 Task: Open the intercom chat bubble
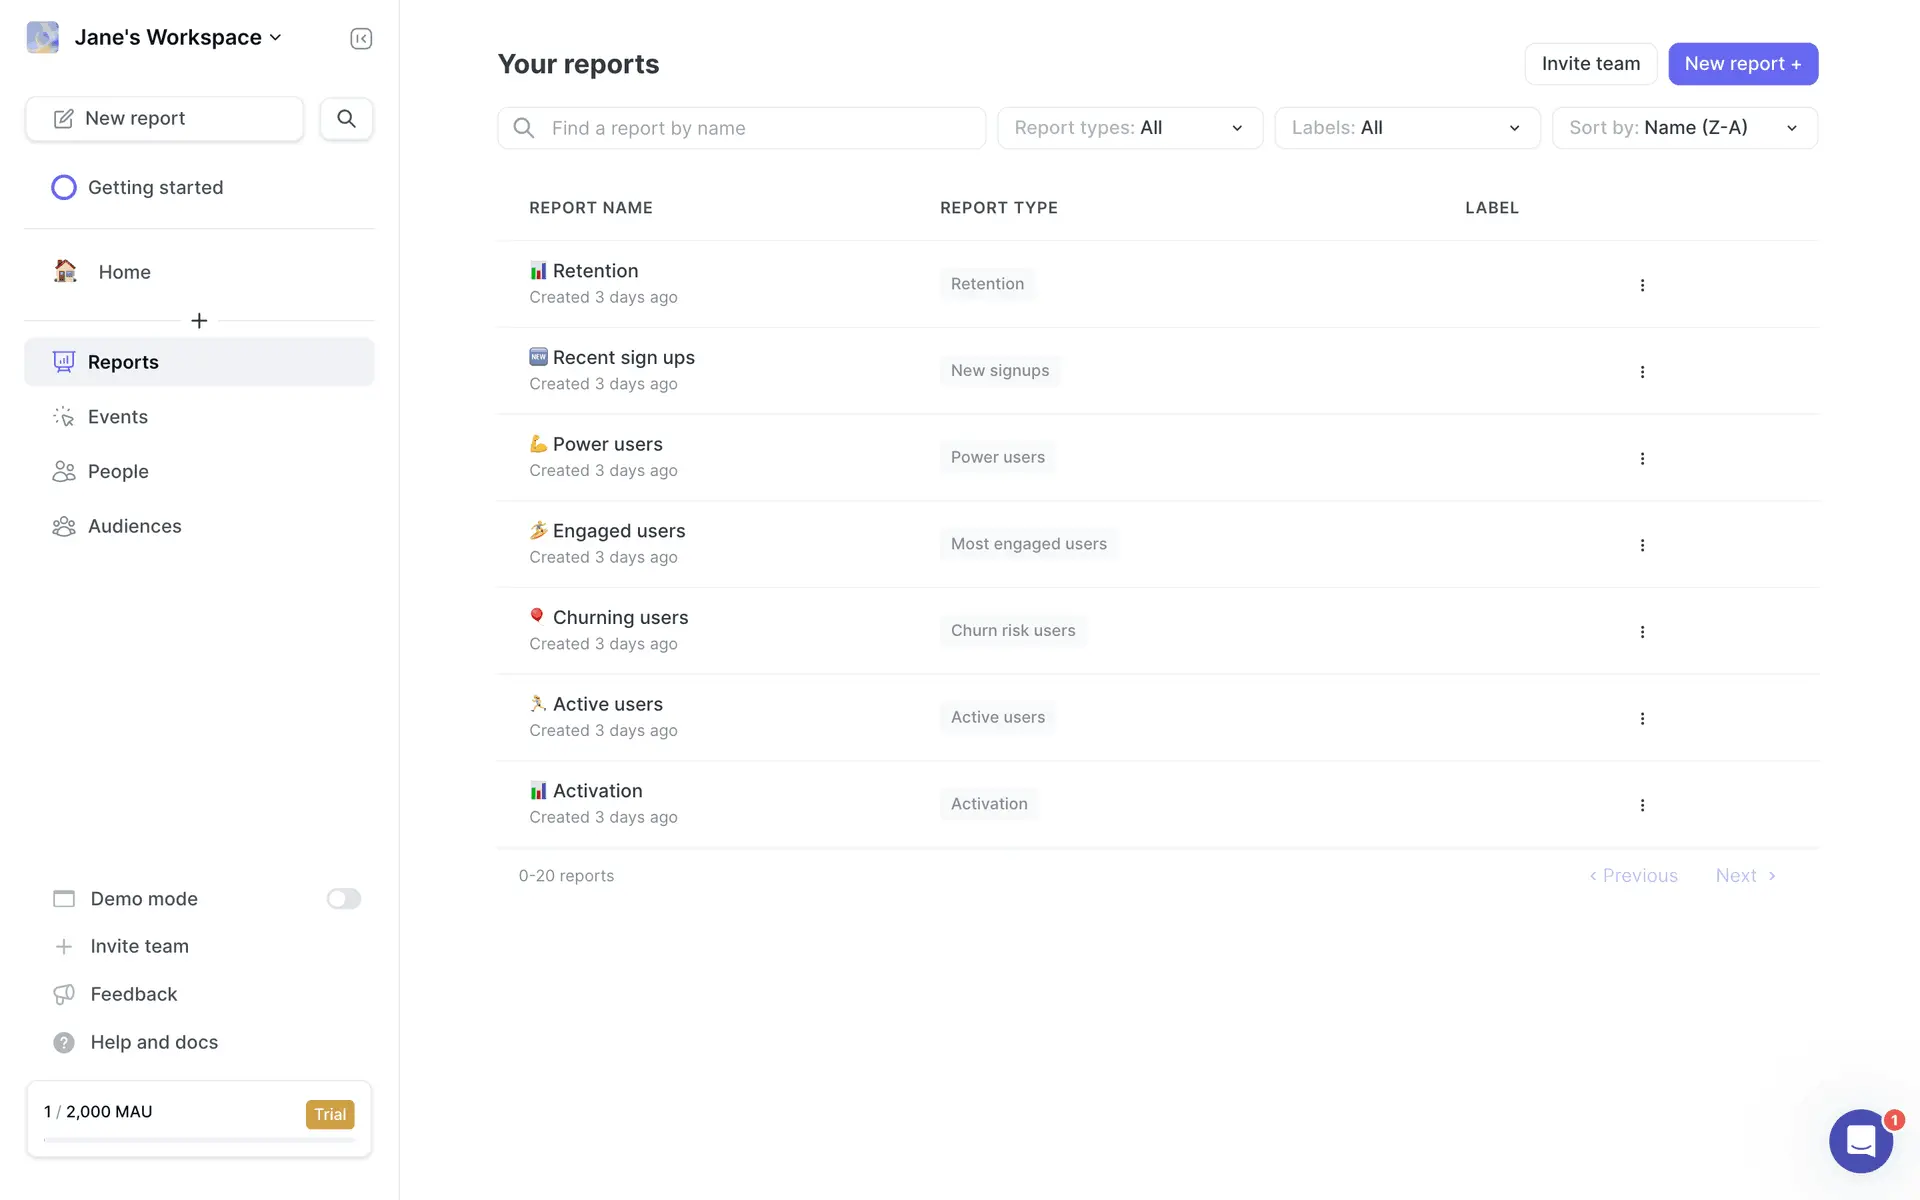(1860, 1140)
